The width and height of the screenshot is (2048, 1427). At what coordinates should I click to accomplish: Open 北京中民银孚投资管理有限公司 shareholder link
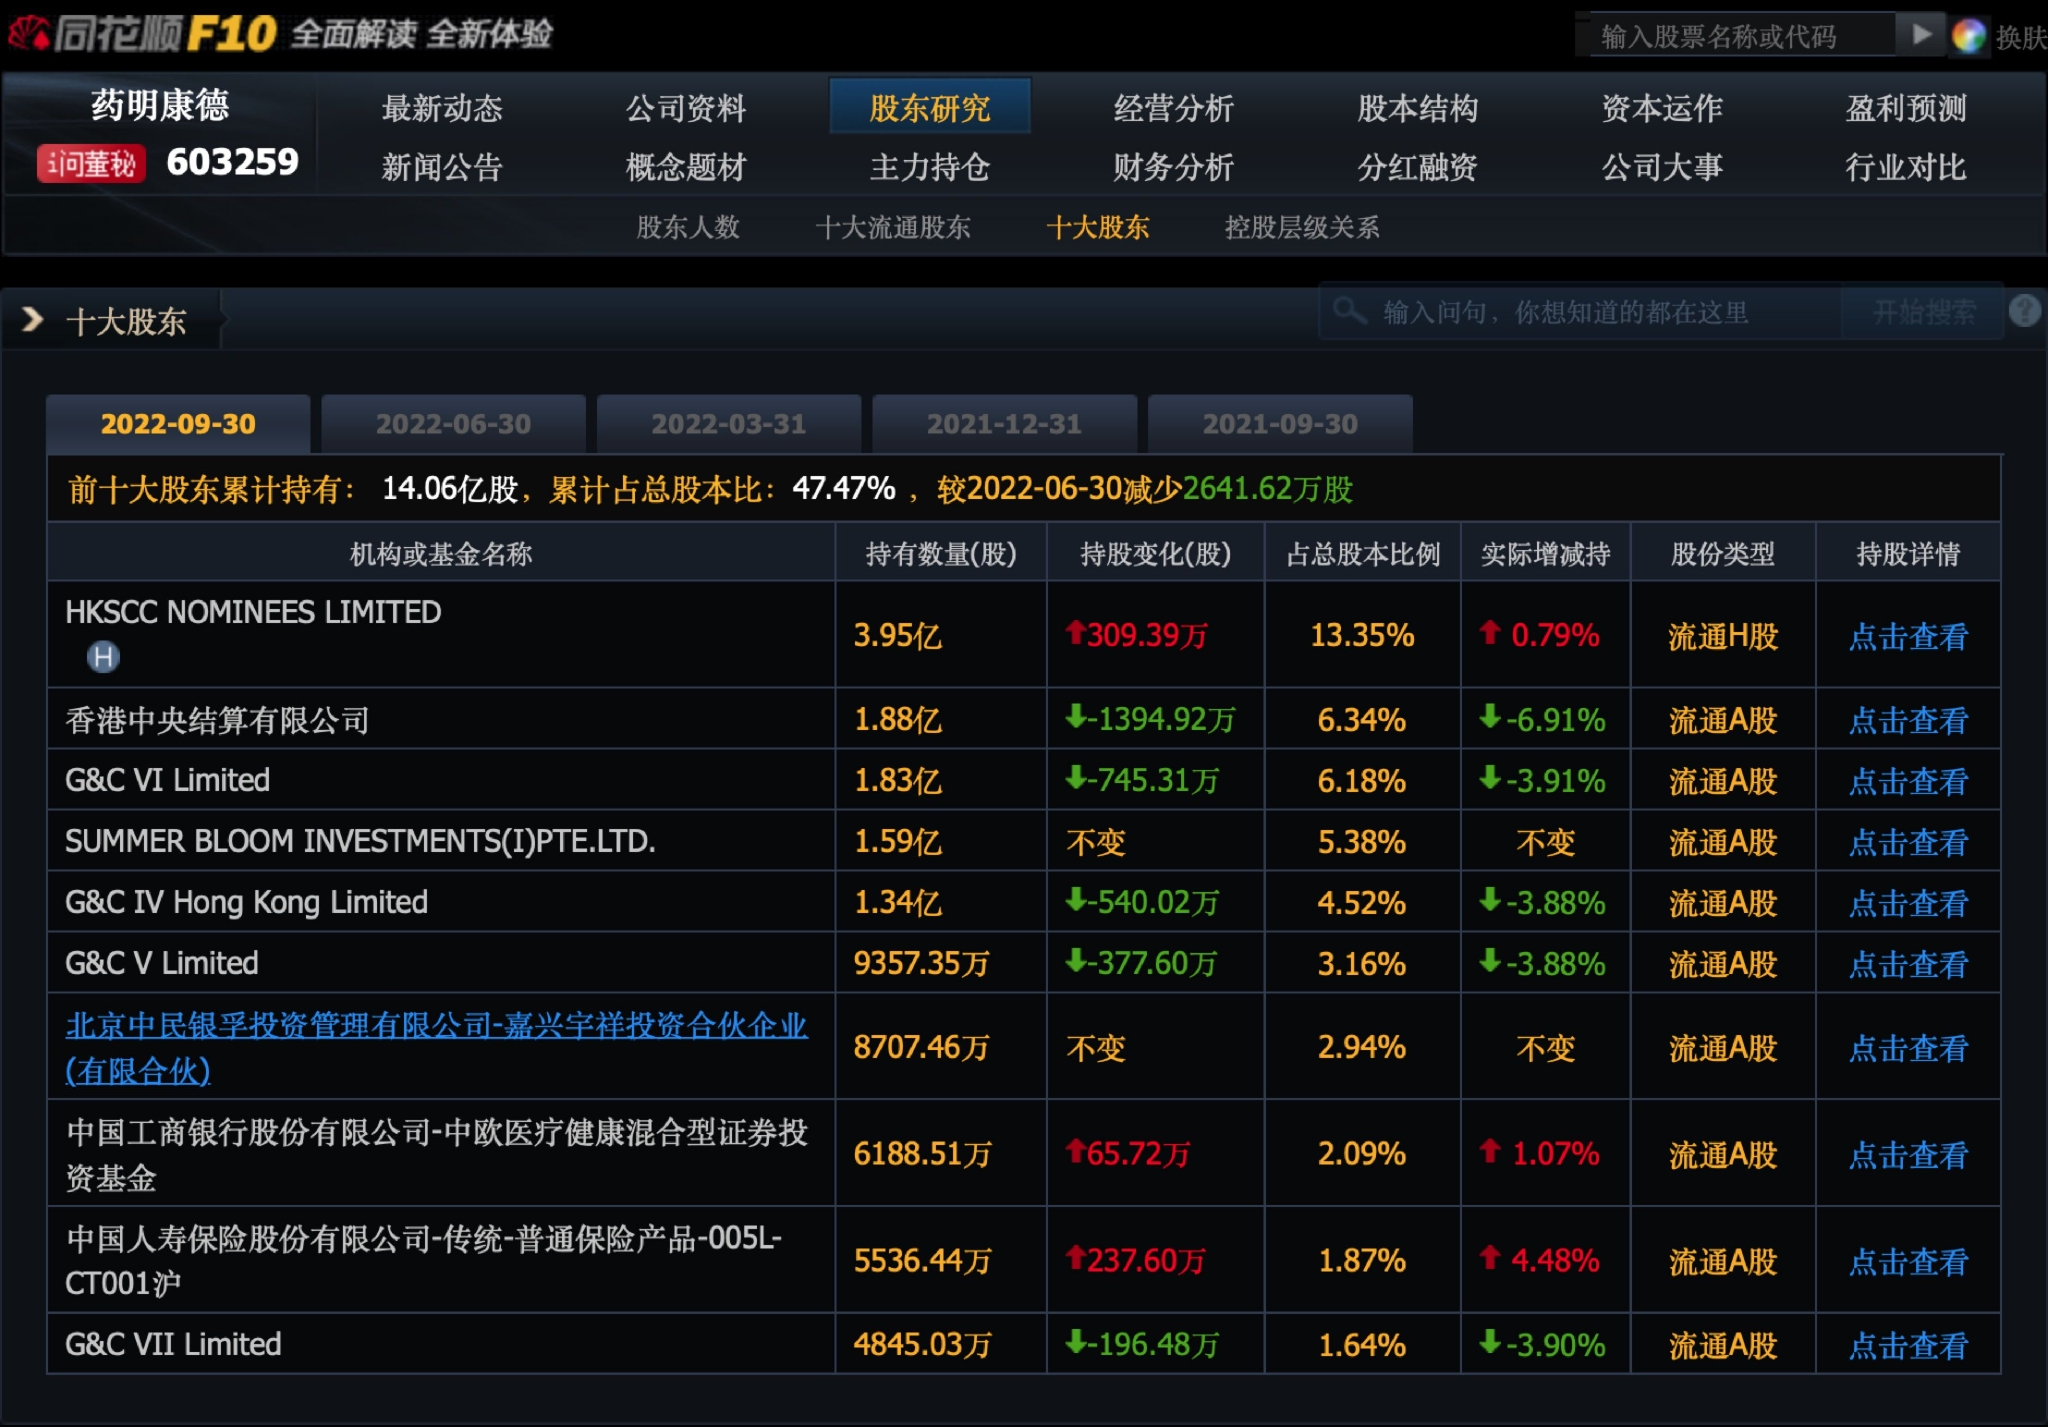(x=436, y=1047)
